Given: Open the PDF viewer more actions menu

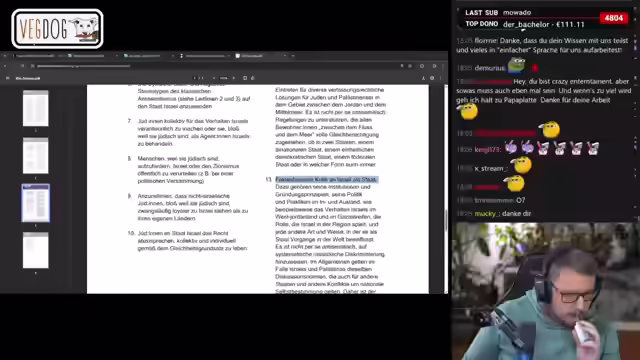Looking at the screenshot, I should (x=440, y=78).
